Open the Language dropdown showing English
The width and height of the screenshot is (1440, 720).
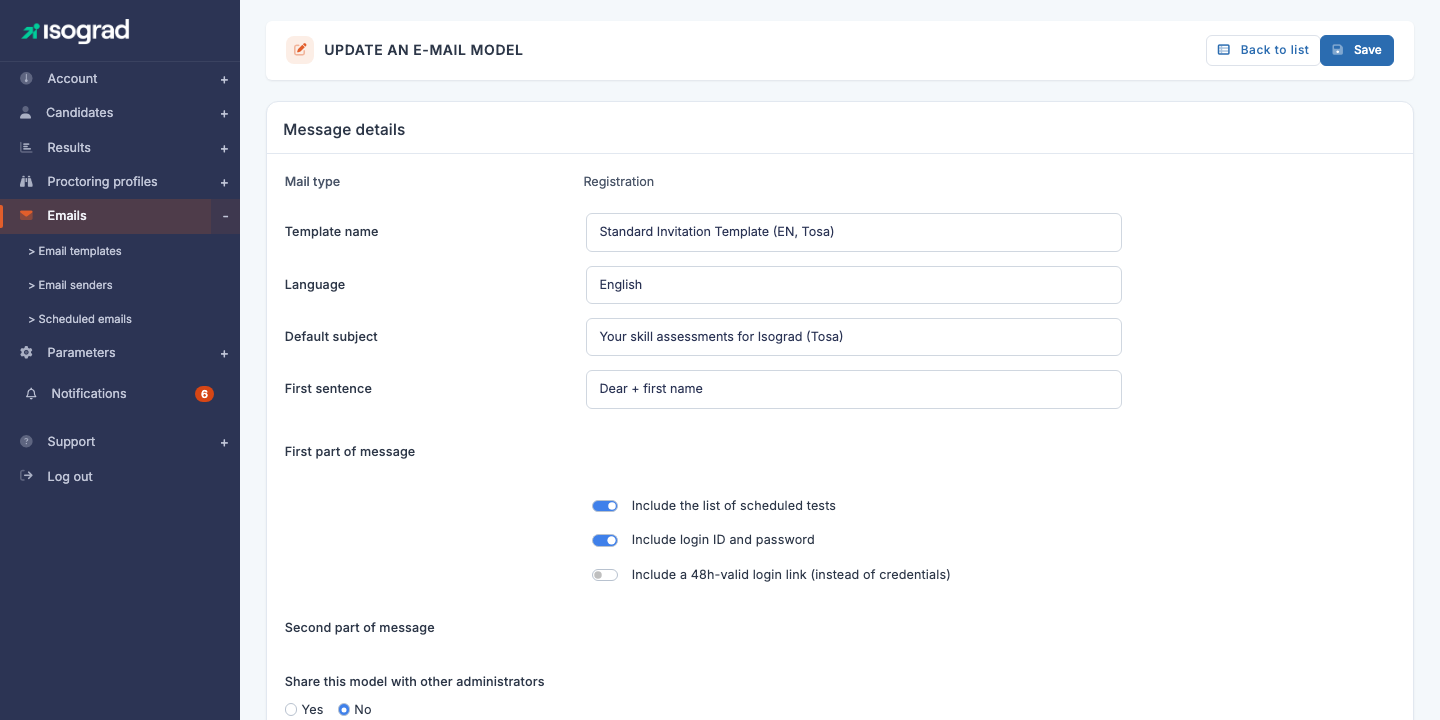pyautogui.click(x=854, y=285)
